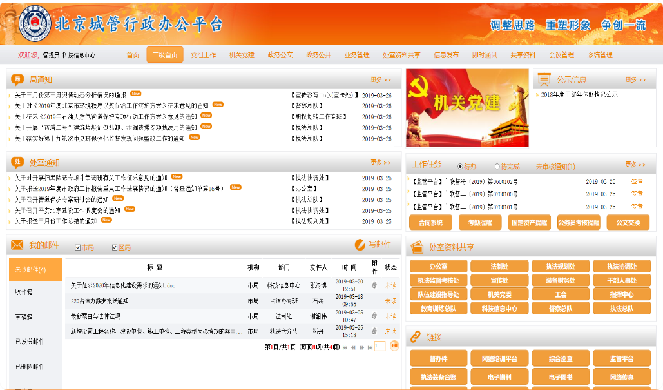Click the Beijing Chengguan emblem logo
The height and width of the screenshot is (390, 663).
(x=35, y=23)
